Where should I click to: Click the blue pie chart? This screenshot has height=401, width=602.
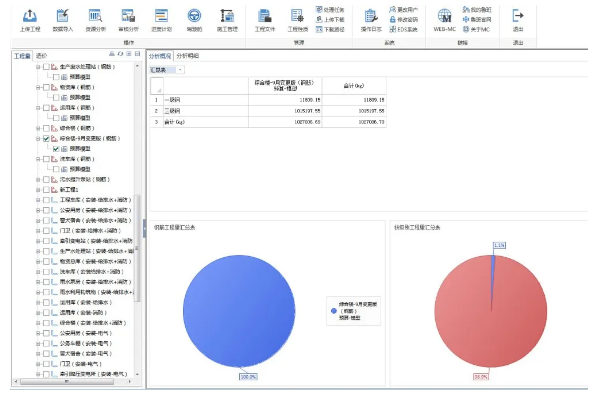point(239,311)
